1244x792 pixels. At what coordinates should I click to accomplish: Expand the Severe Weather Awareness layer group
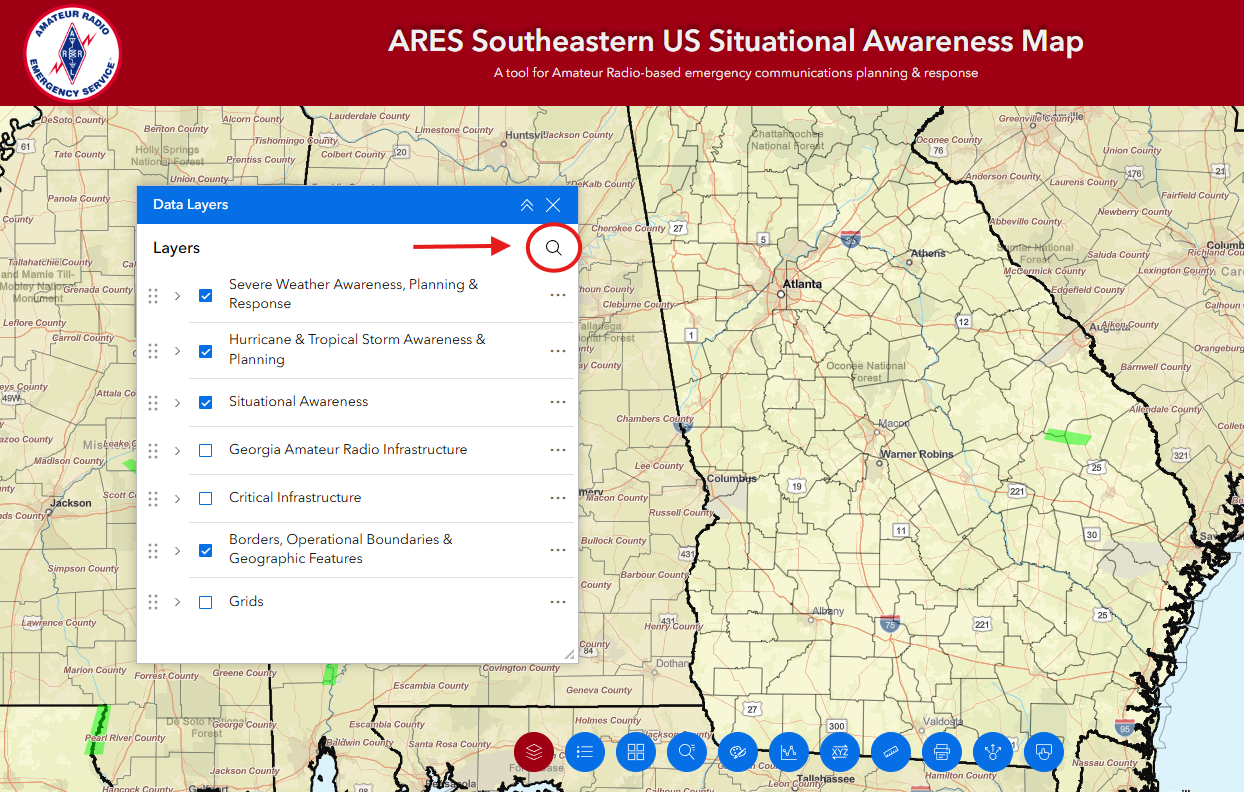click(177, 295)
